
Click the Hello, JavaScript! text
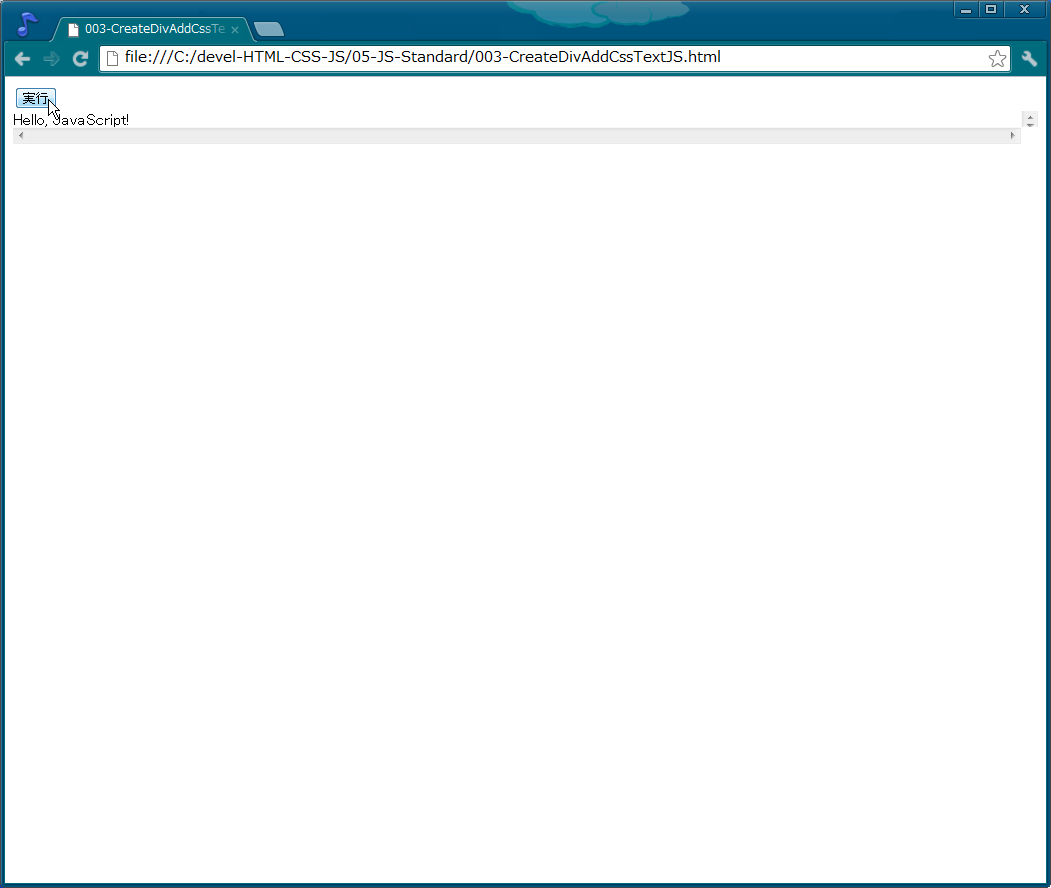pyautogui.click(x=71, y=120)
